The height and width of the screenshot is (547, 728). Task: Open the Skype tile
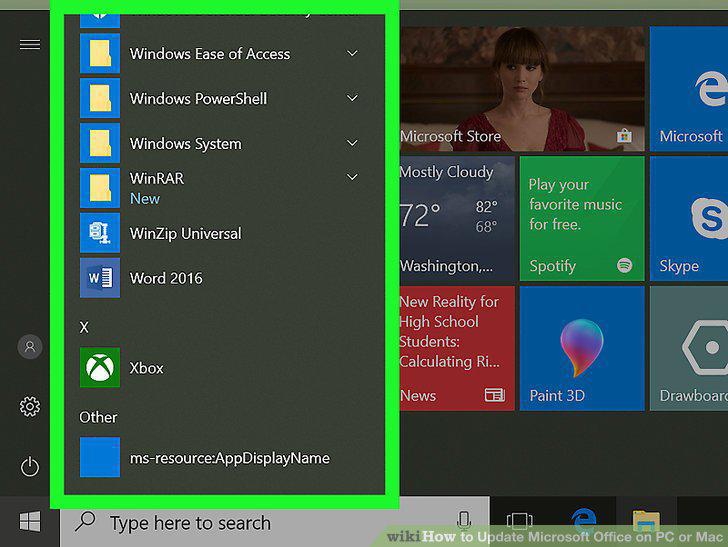(689, 218)
